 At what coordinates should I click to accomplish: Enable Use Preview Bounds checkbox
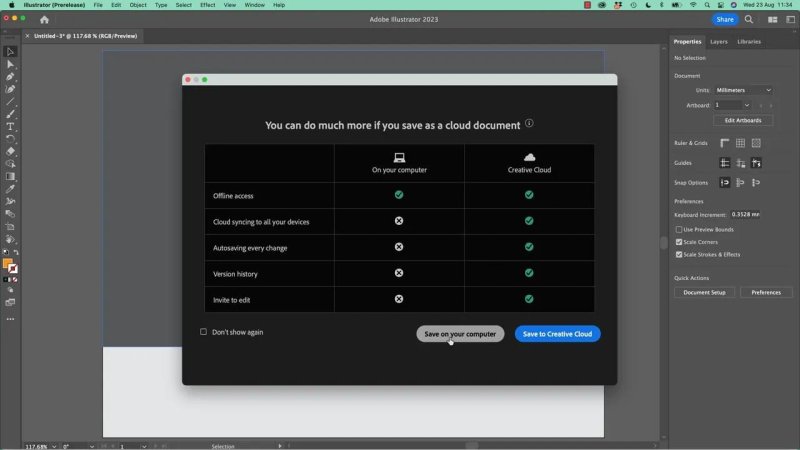point(679,230)
